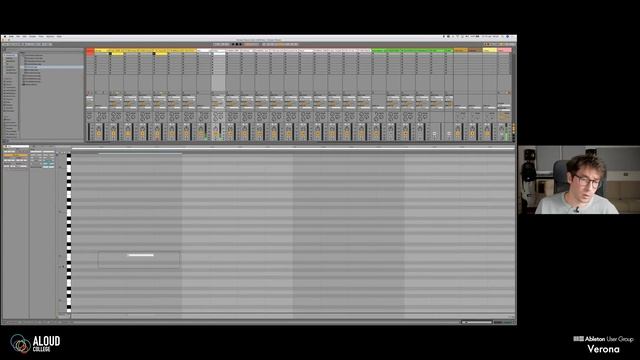Select the highlighted row in the browser list
640x360 pixels.
(52, 67)
